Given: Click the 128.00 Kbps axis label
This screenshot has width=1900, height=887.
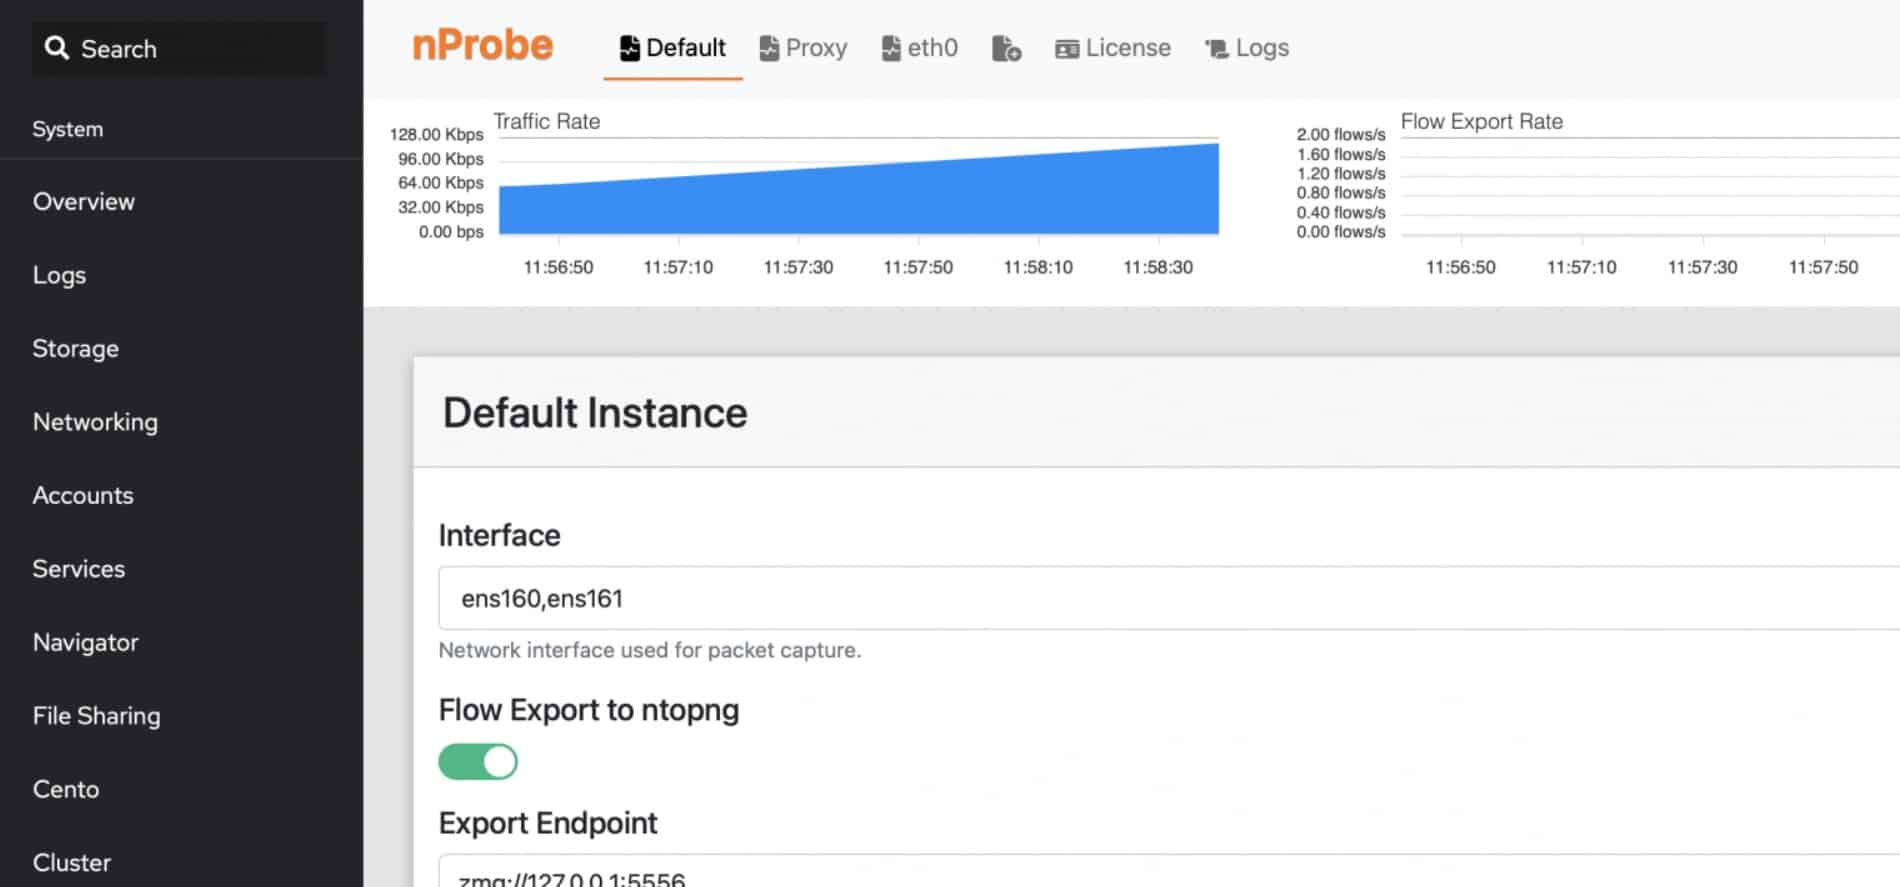Looking at the screenshot, I should pos(436,134).
